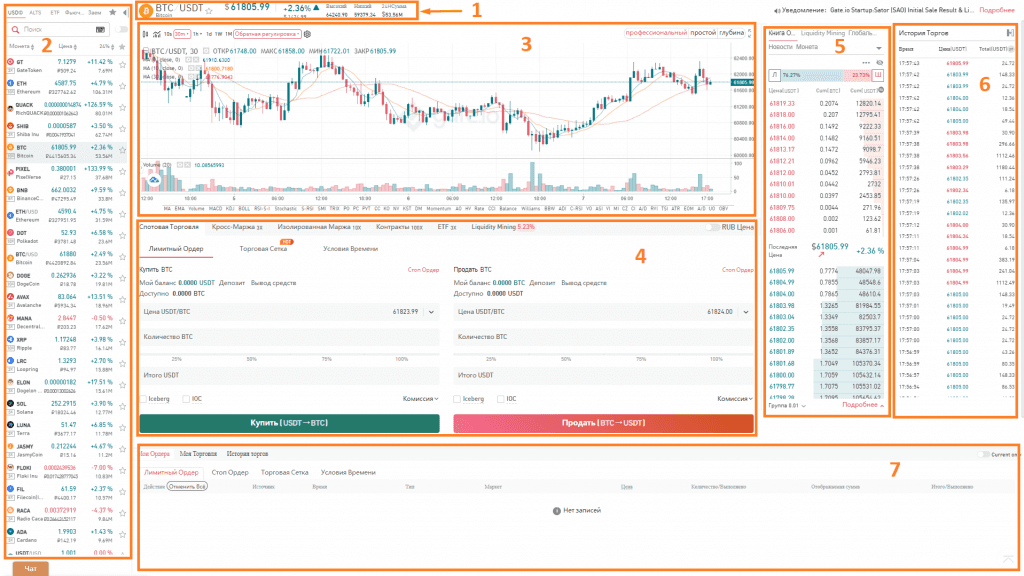
Task: Open favorites star tab in coin list
Action: pyautogui.click(x=112, y=12)
